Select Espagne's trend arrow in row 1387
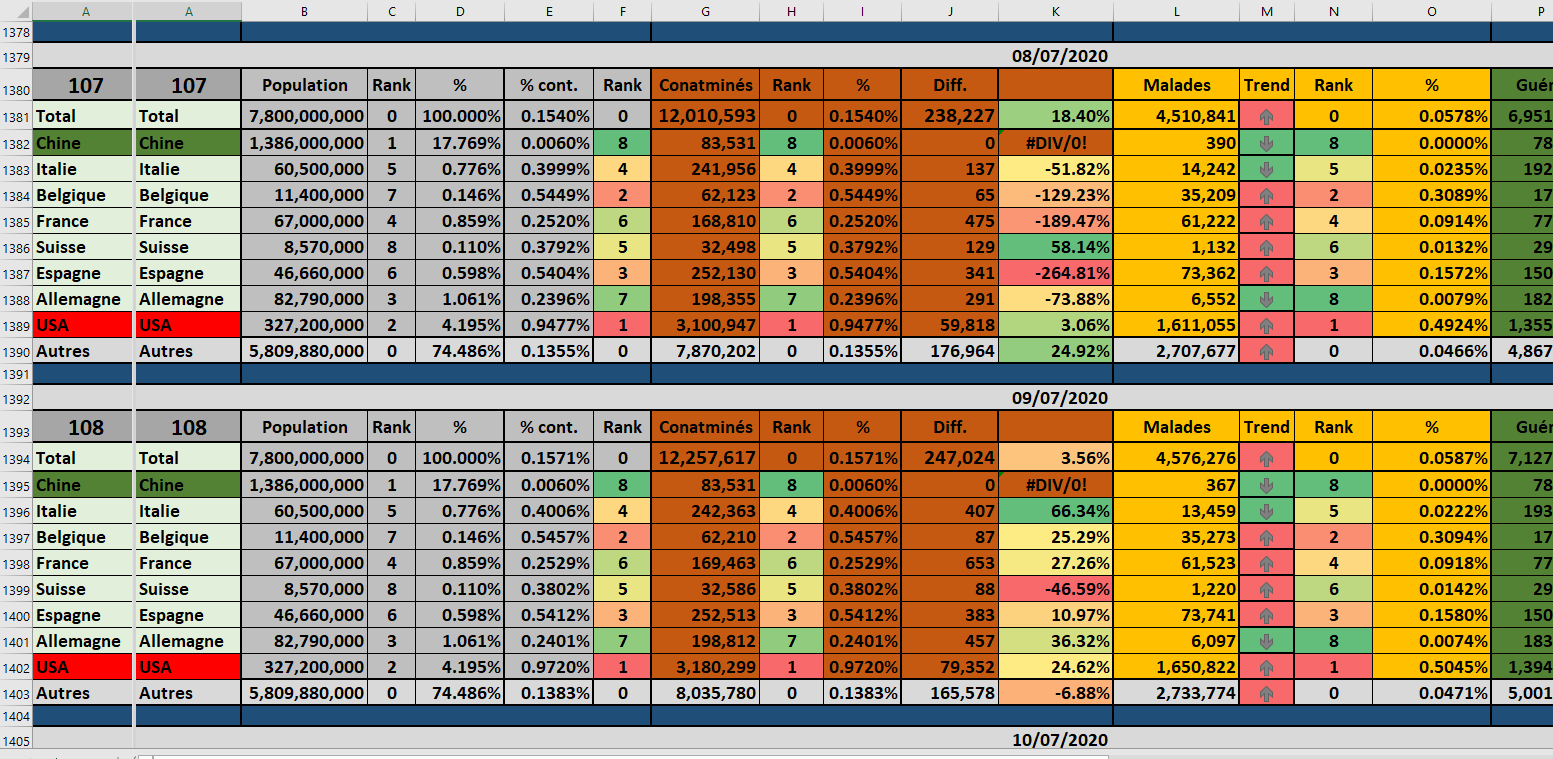The height and width of the screenshot is (759, 1553). click(x=1266, y=273)
